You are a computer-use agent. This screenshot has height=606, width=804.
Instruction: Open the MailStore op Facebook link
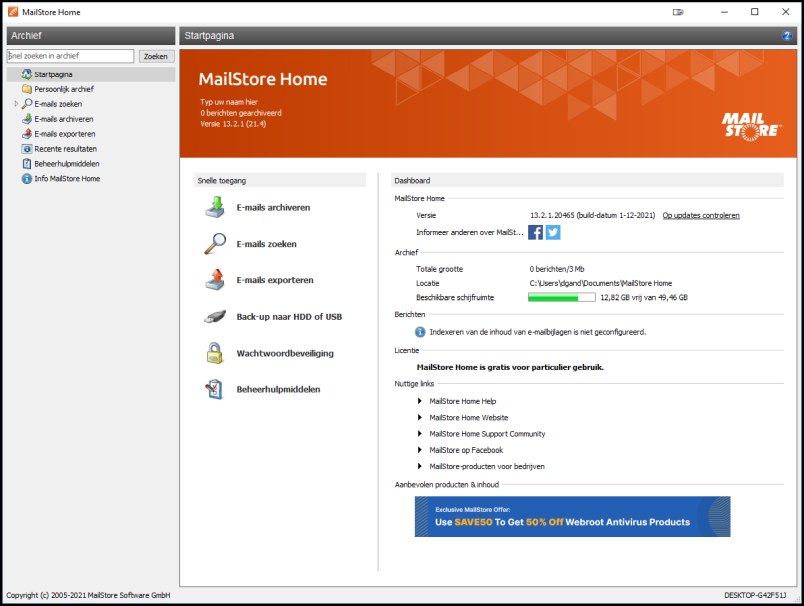(466, 450)
